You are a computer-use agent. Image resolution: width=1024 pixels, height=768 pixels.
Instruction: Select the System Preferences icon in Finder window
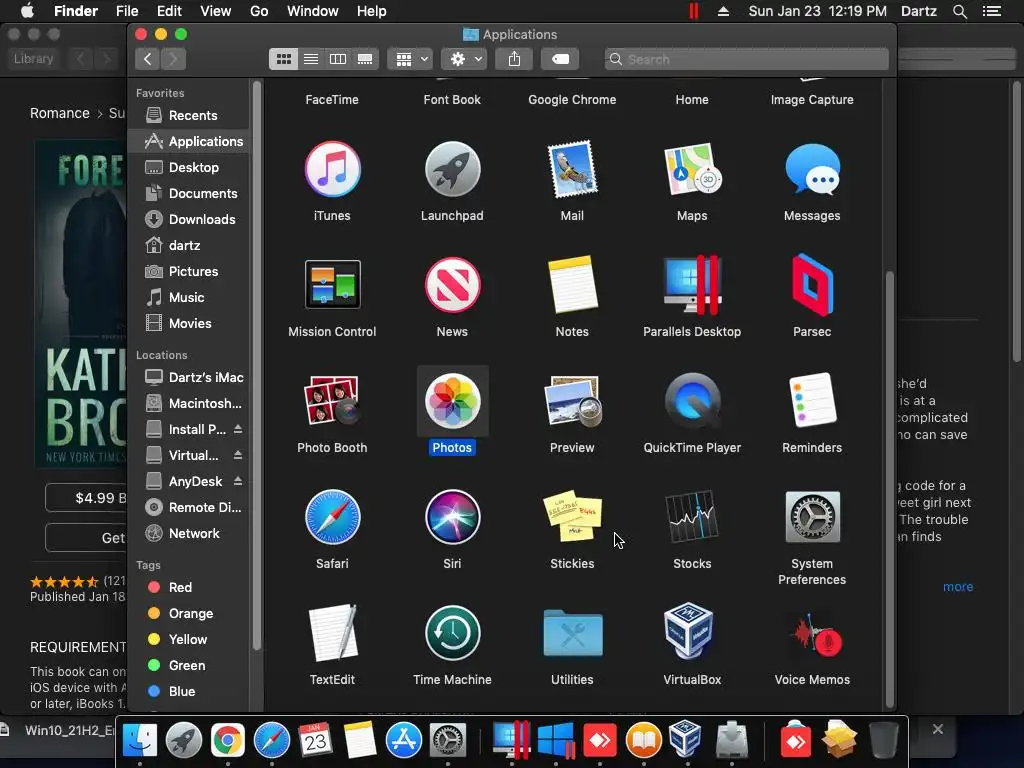coord(812,517)
